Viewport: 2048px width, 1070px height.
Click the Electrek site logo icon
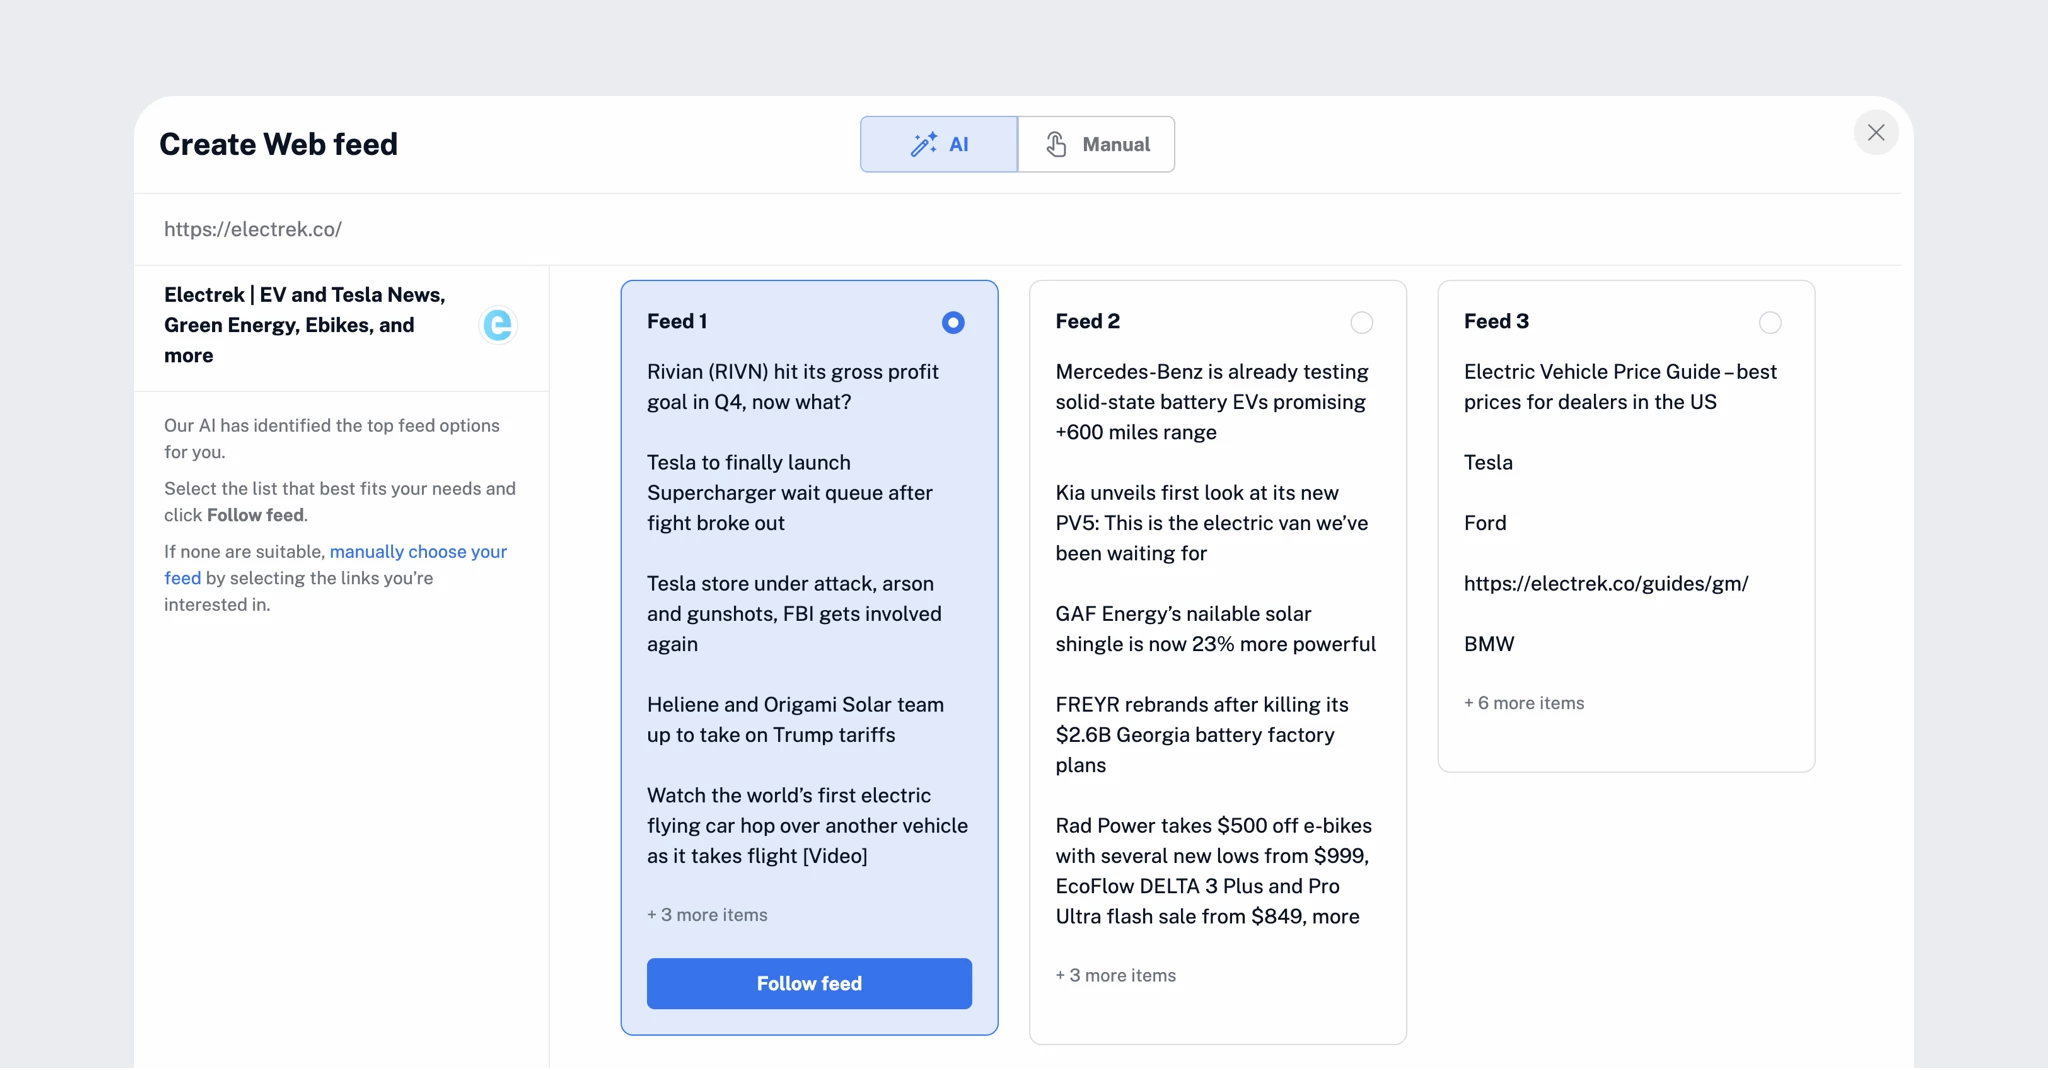pos(497,325)
